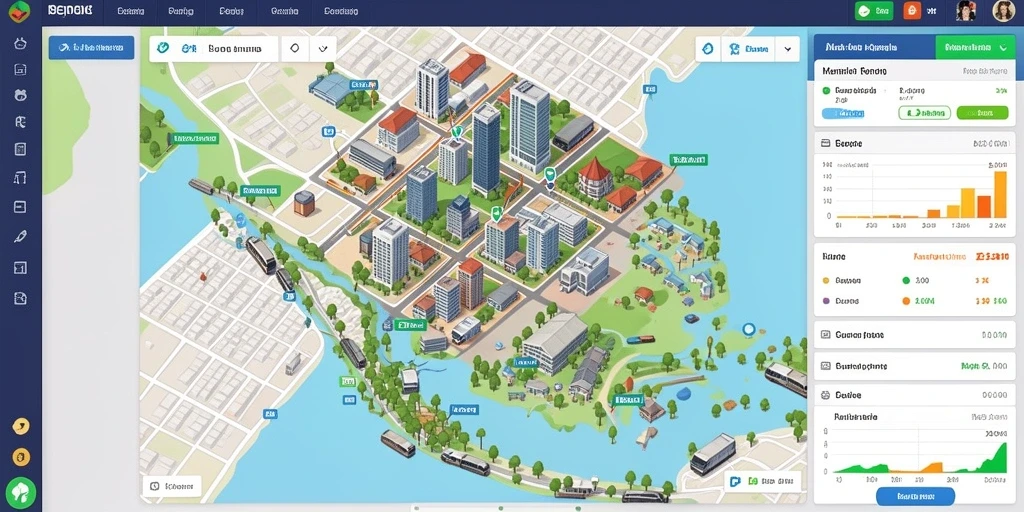Screen dimensions: 1024x512
Task: Click the solid green button in first card
Action: point(982,113)
